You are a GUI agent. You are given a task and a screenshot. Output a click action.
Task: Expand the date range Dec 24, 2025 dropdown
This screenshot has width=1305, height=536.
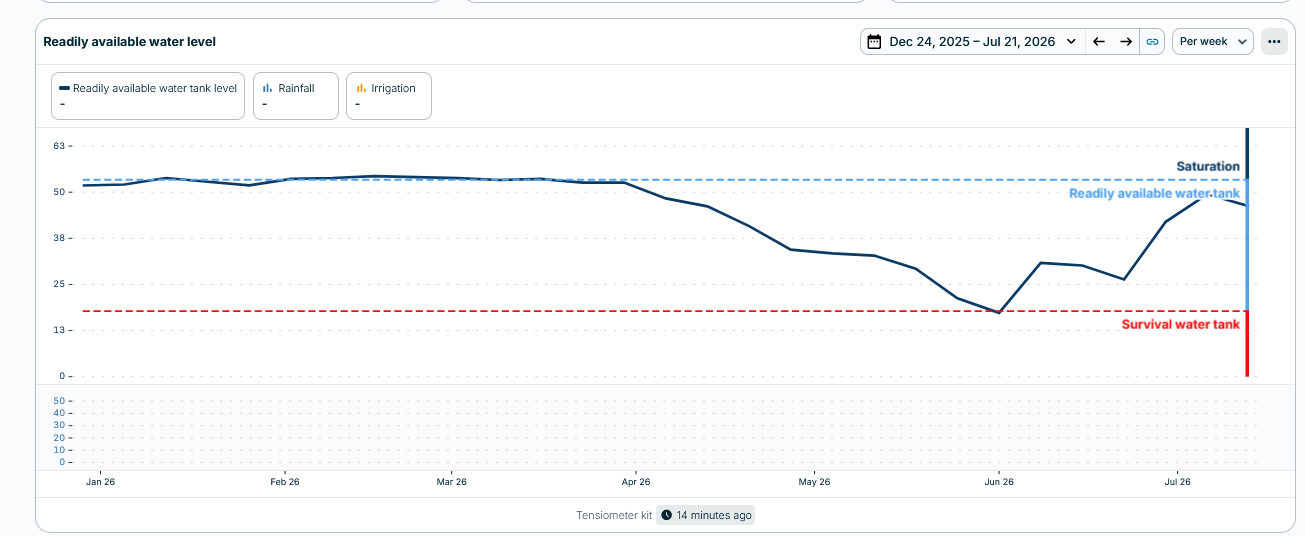(x=973, y=42)
